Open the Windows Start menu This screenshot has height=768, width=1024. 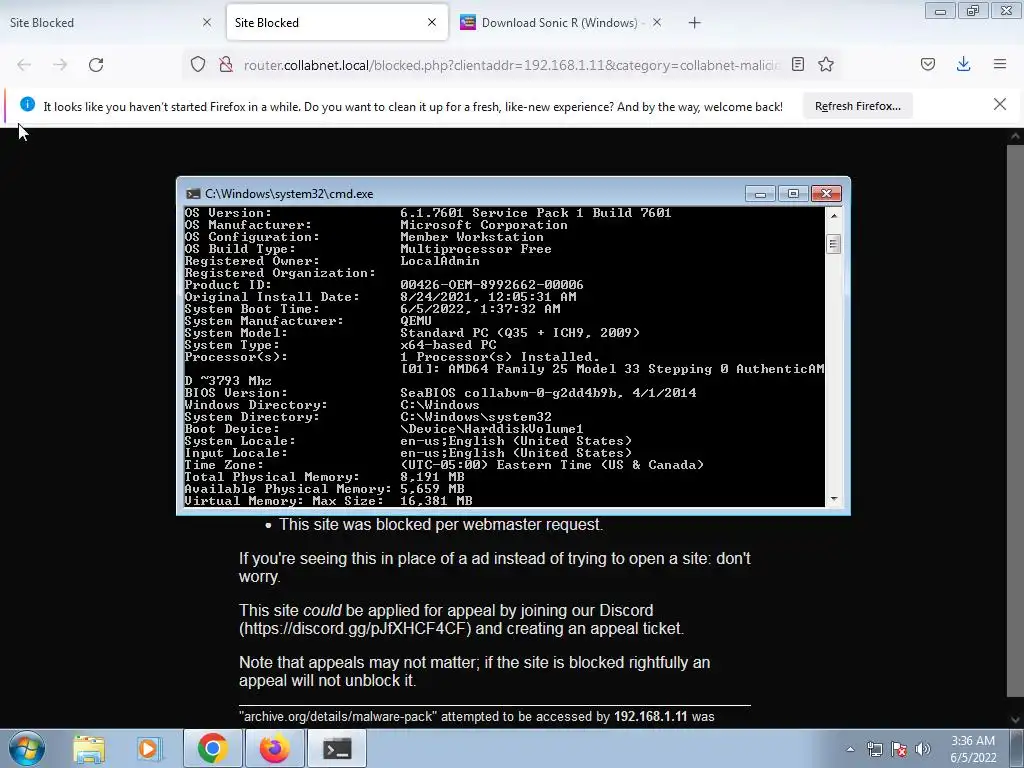coord(26,748)
